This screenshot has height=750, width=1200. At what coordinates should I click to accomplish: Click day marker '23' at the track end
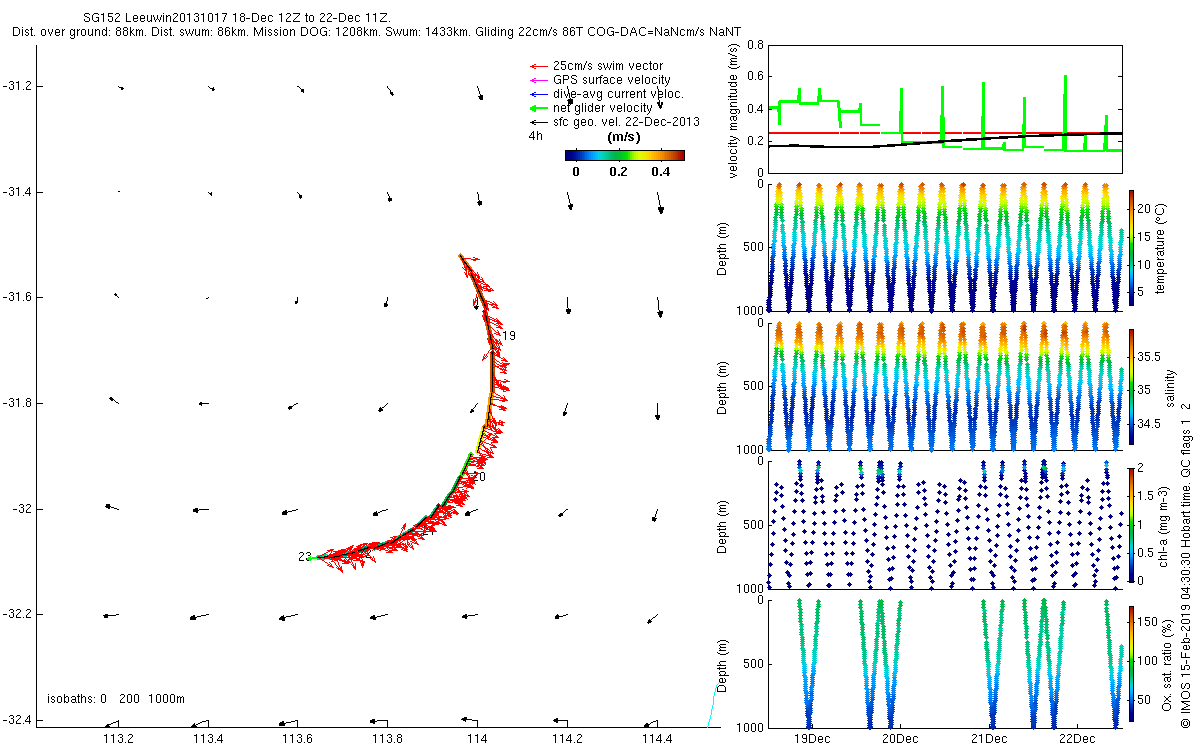tap(304, 557)
